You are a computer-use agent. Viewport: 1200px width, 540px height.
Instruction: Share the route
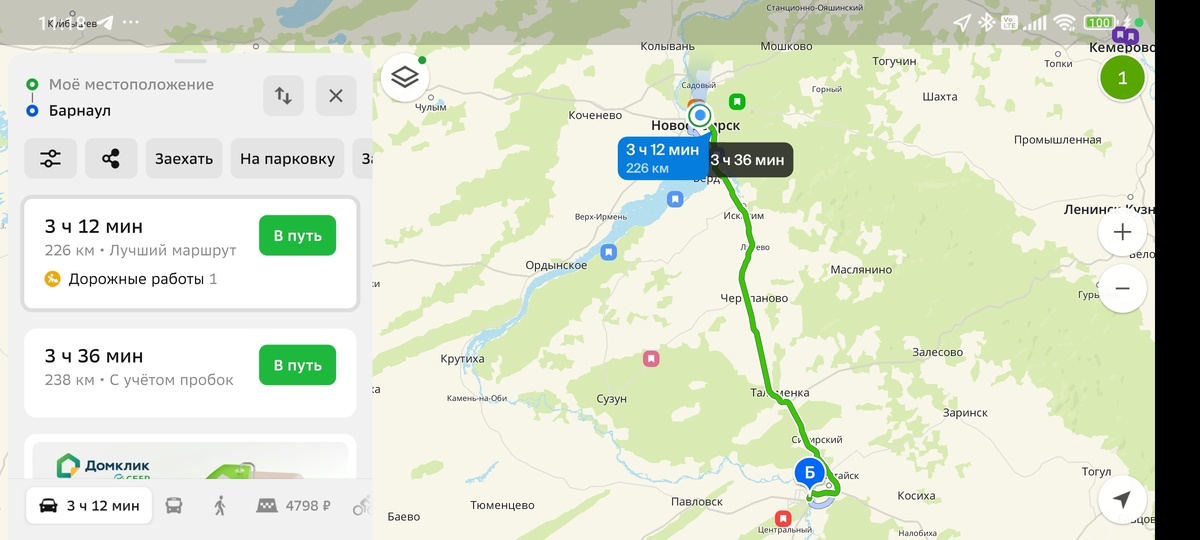pyautogui.click(x=111, y=158)
